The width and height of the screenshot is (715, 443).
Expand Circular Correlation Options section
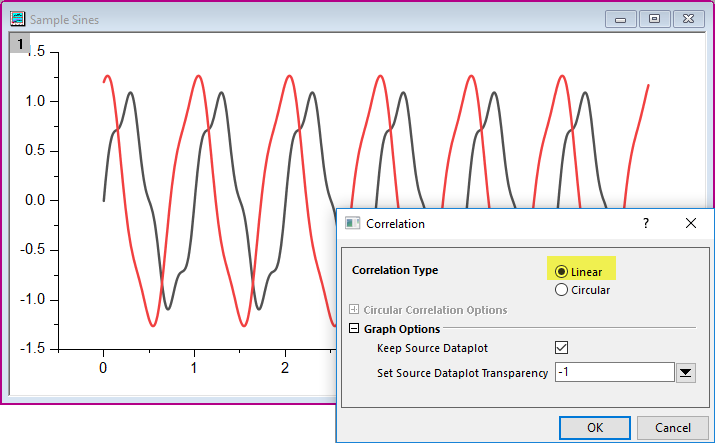[354, 310]
